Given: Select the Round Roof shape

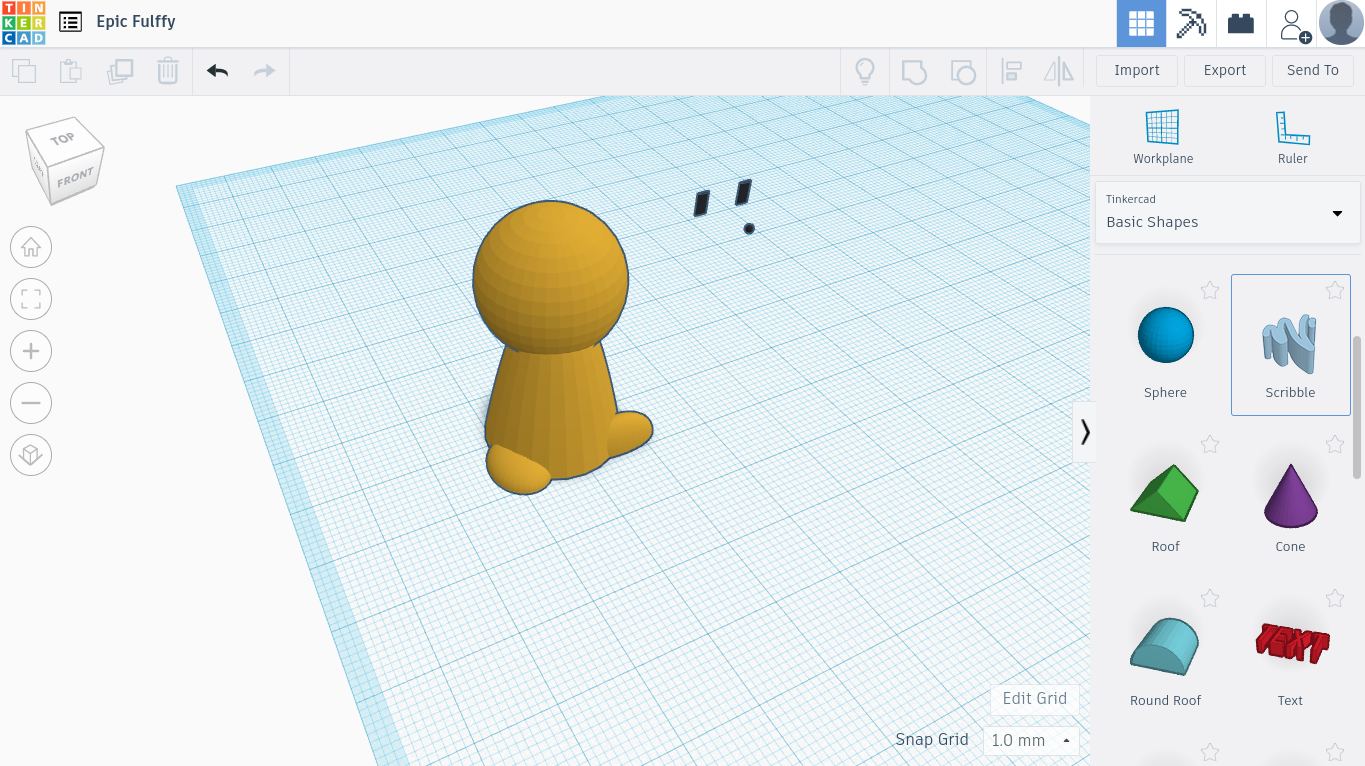Looking at the screenshot, I should click(1165, 653).
